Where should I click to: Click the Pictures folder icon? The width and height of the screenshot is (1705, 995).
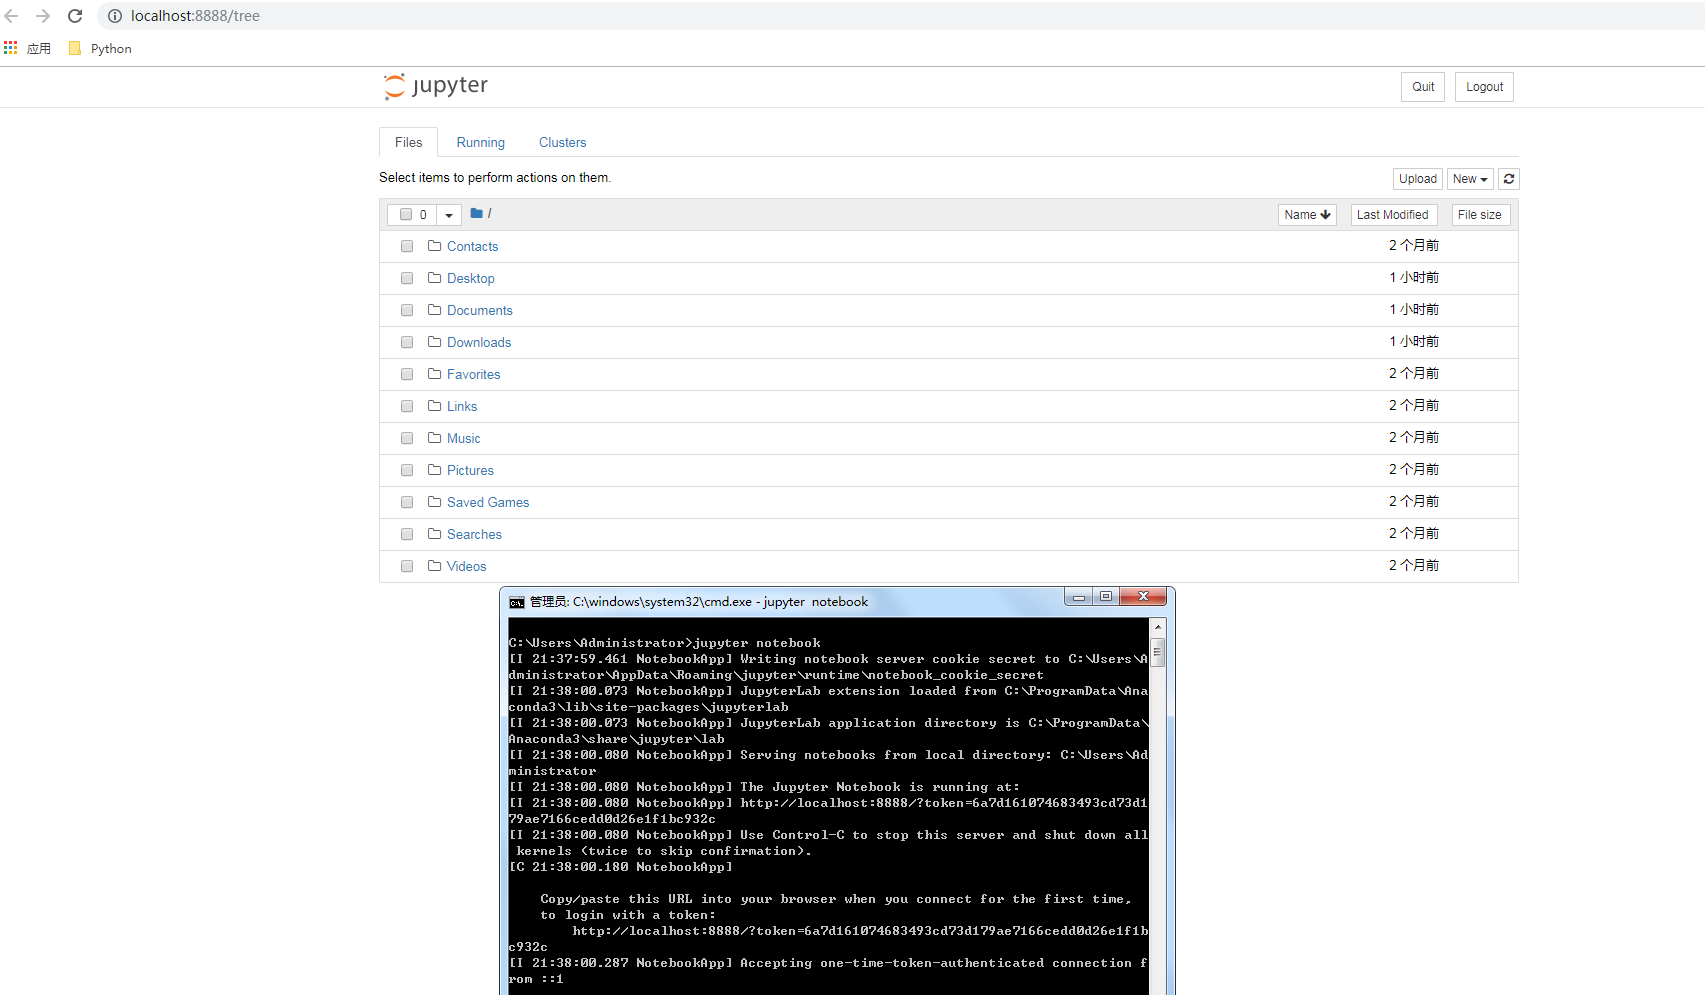click(434, 470)
